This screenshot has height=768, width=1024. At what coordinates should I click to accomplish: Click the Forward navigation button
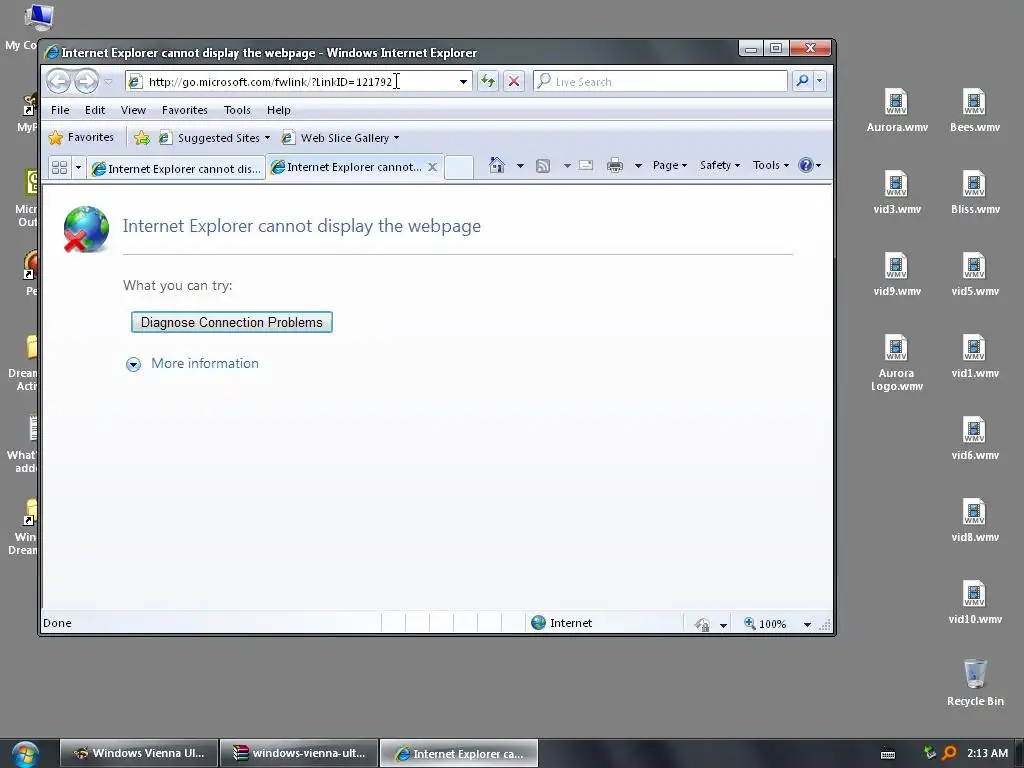(86, 82)
